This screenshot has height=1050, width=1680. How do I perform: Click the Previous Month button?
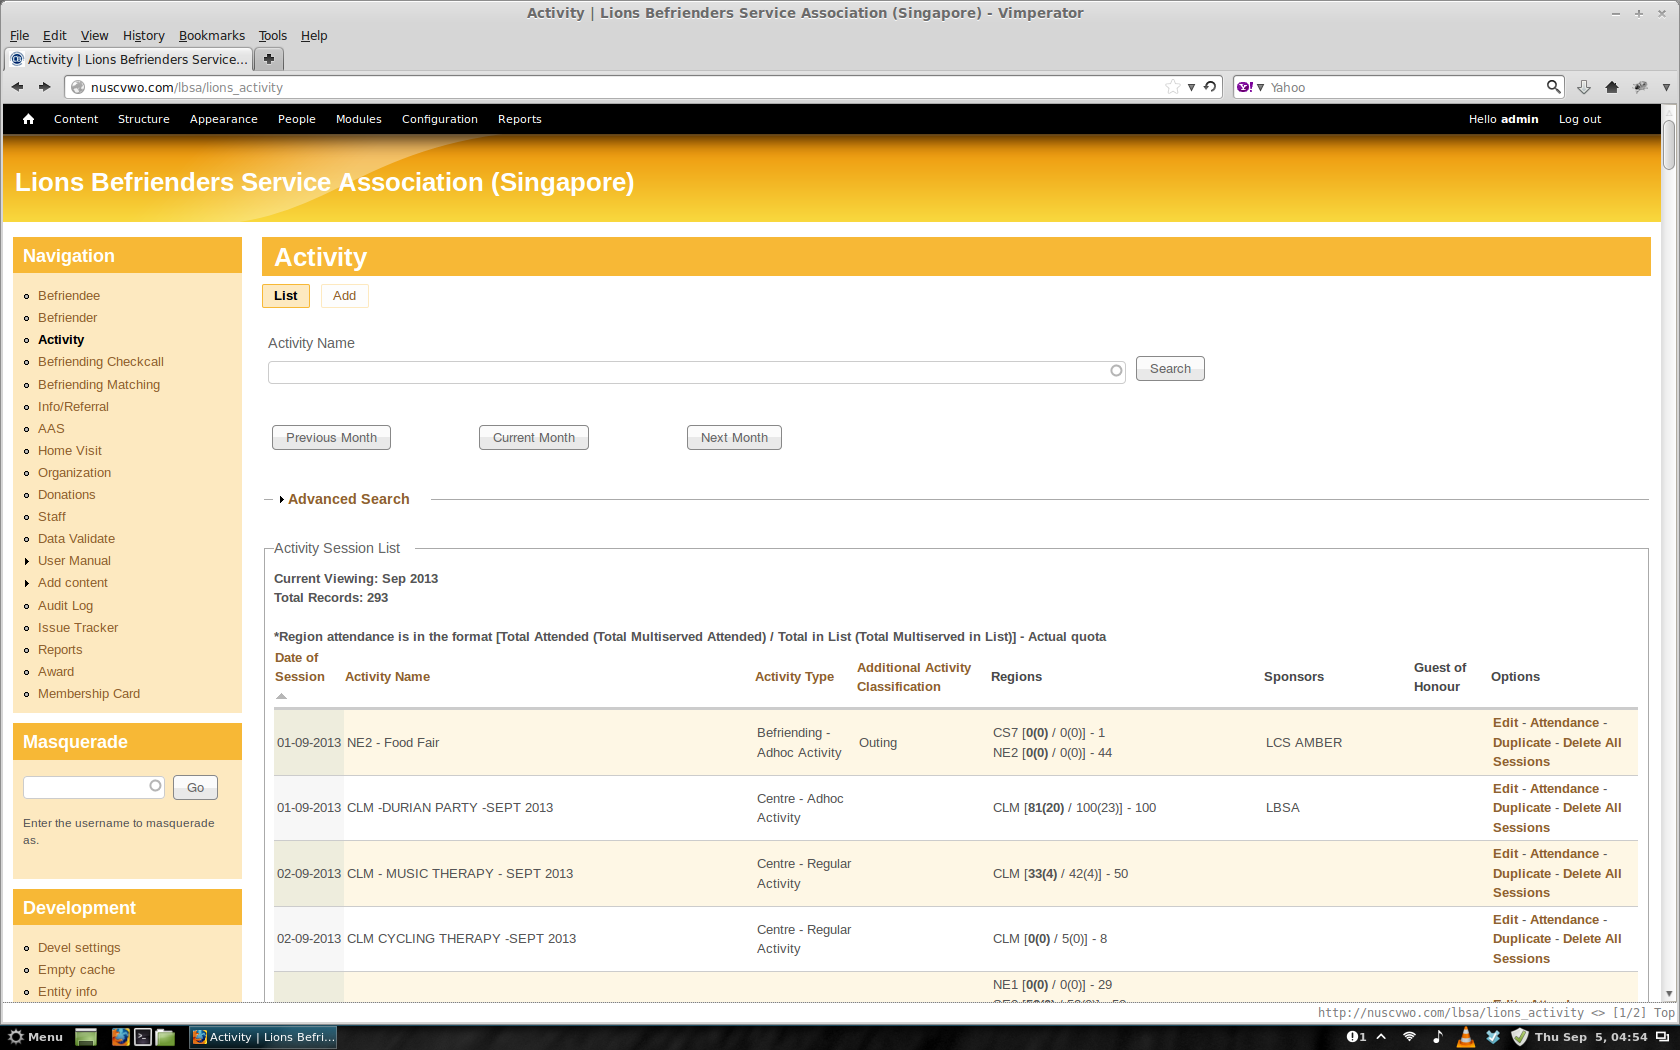(x=331, y=438)
